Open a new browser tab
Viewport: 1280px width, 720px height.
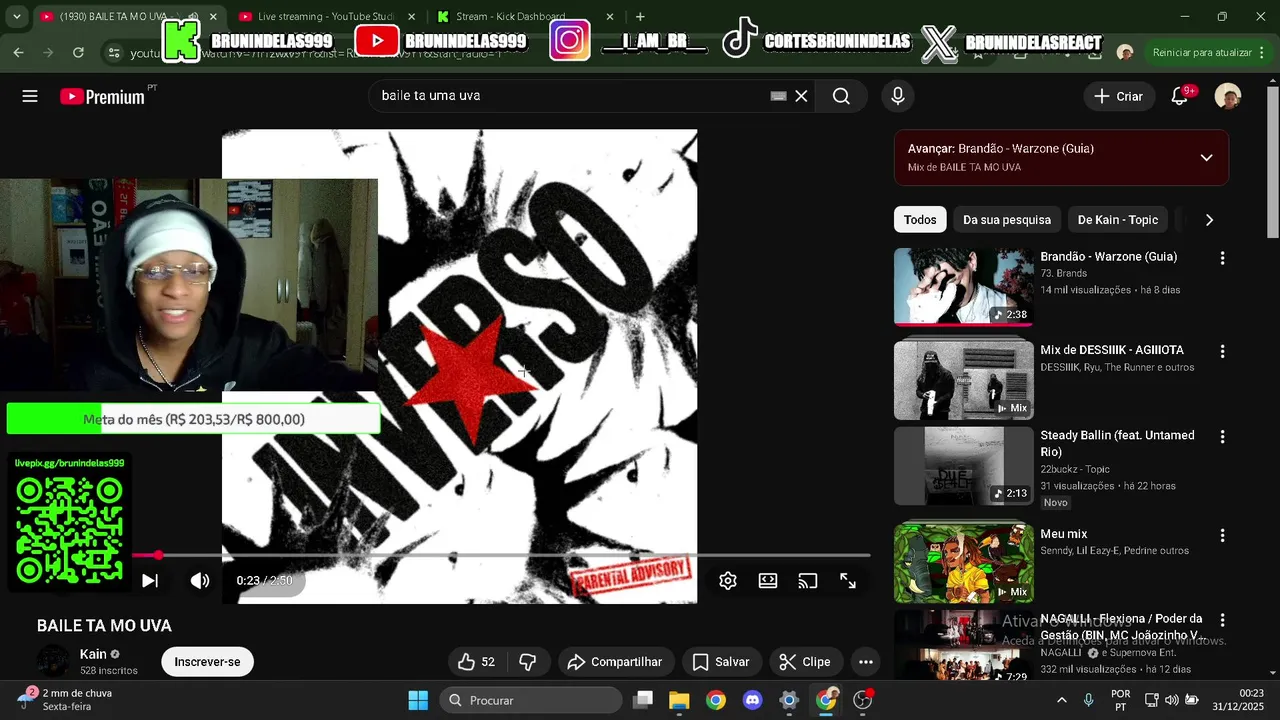640,16
